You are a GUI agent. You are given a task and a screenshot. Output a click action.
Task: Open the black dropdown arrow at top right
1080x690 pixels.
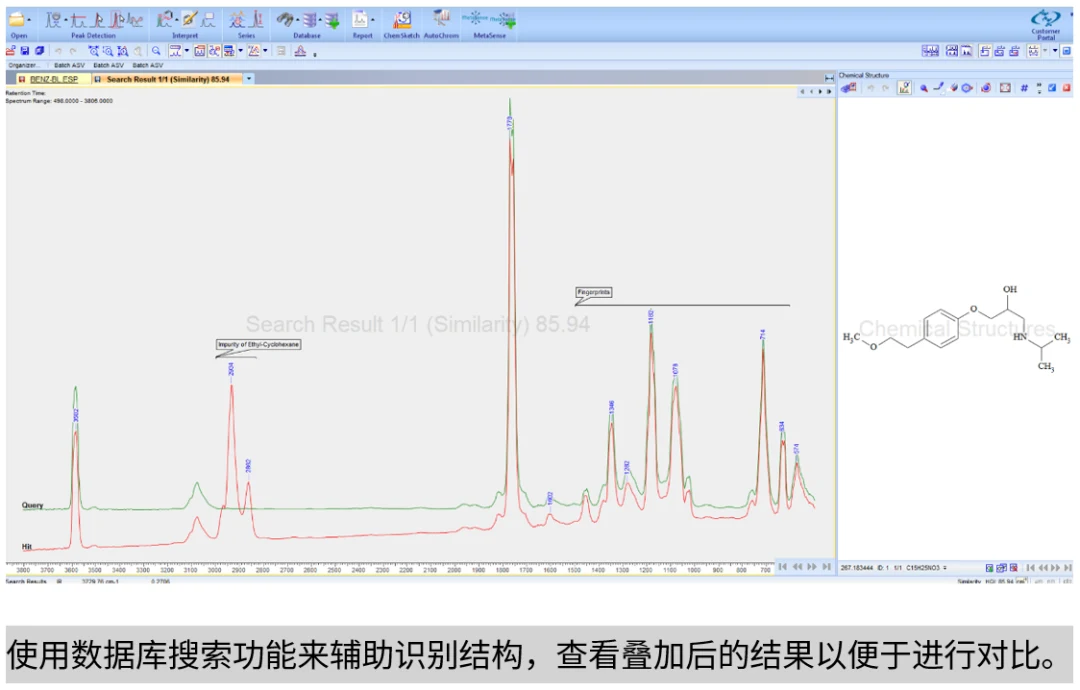pos(1055,51)
